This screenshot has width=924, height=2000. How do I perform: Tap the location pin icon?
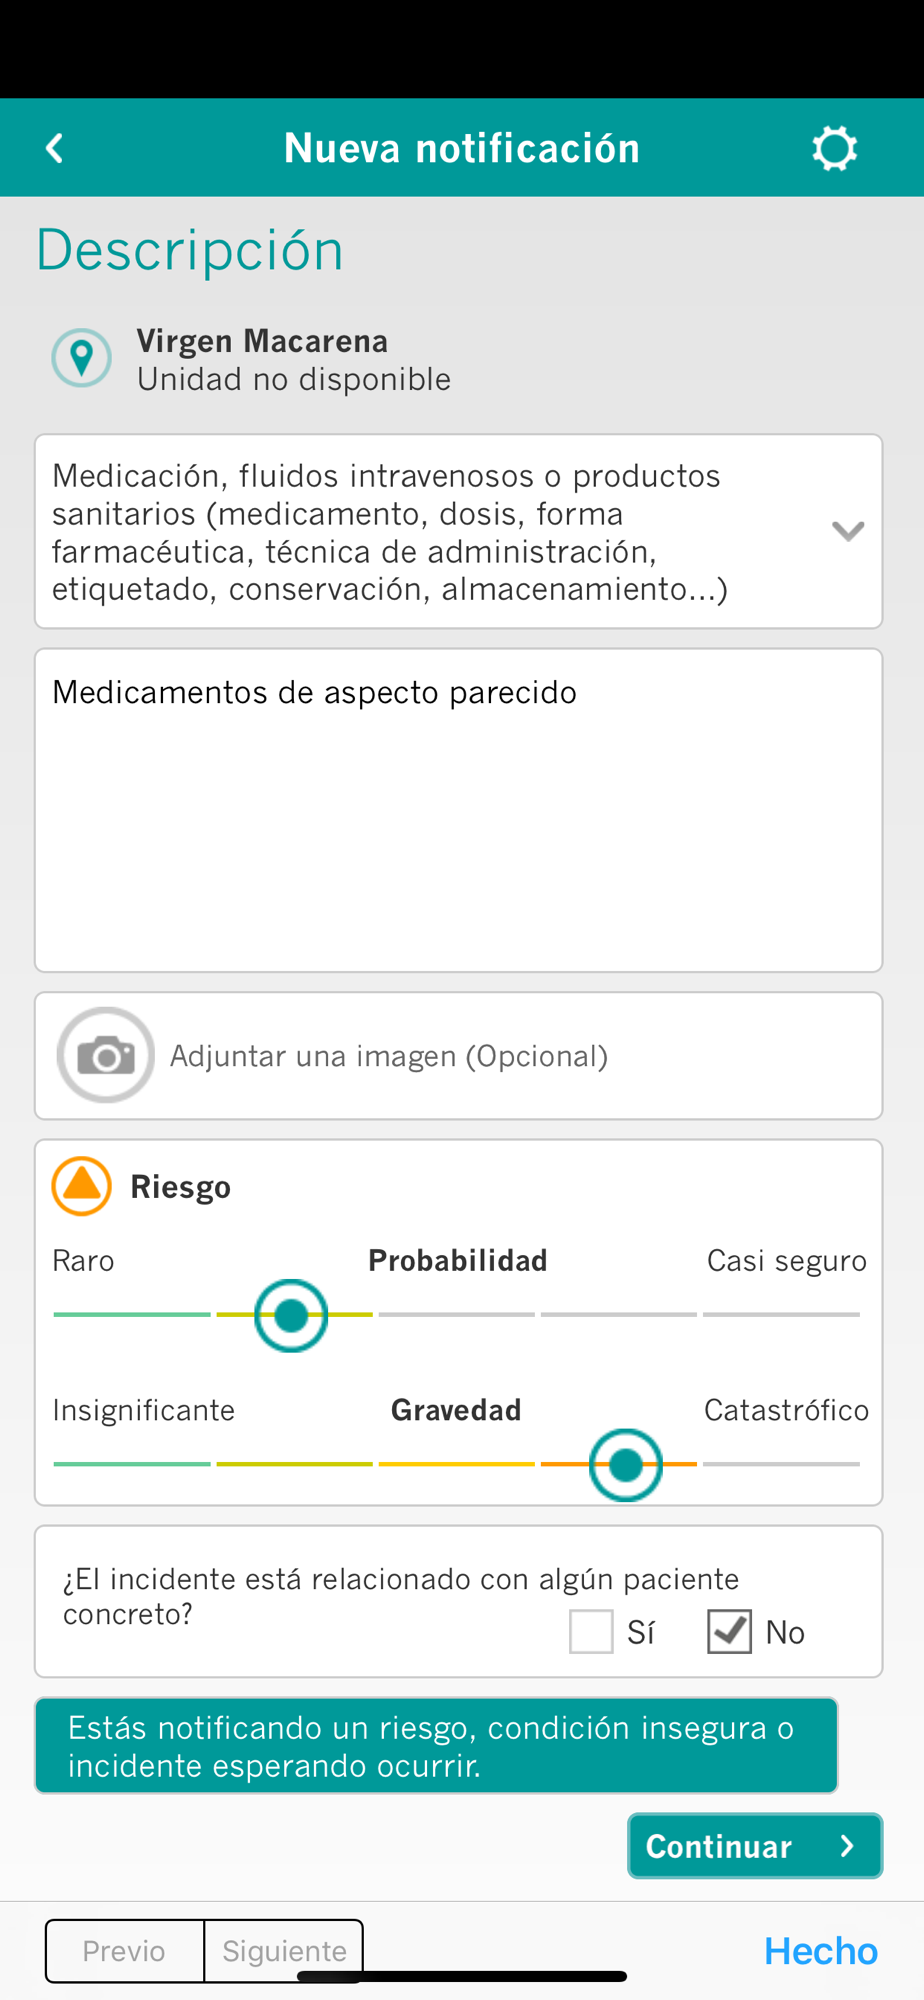coord(81,358)
